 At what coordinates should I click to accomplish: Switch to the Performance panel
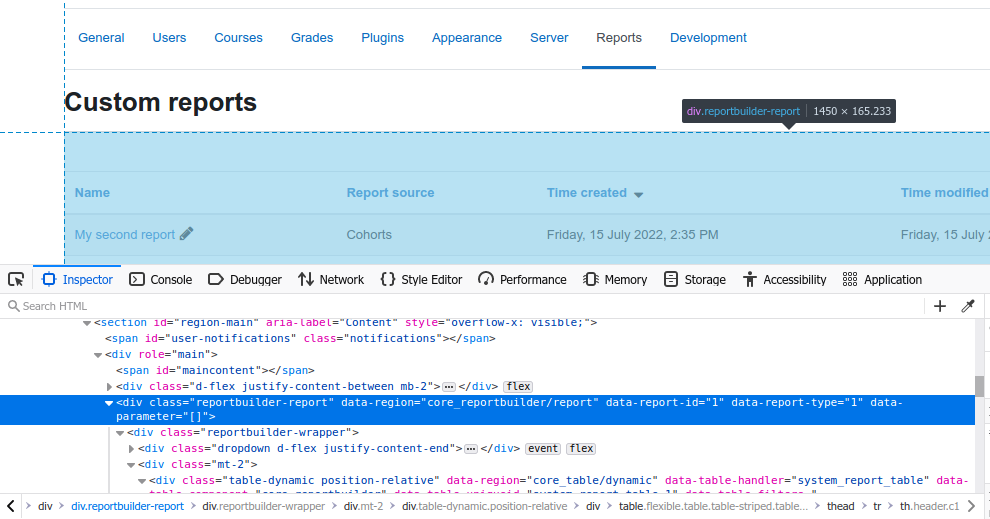pos(522,279)
